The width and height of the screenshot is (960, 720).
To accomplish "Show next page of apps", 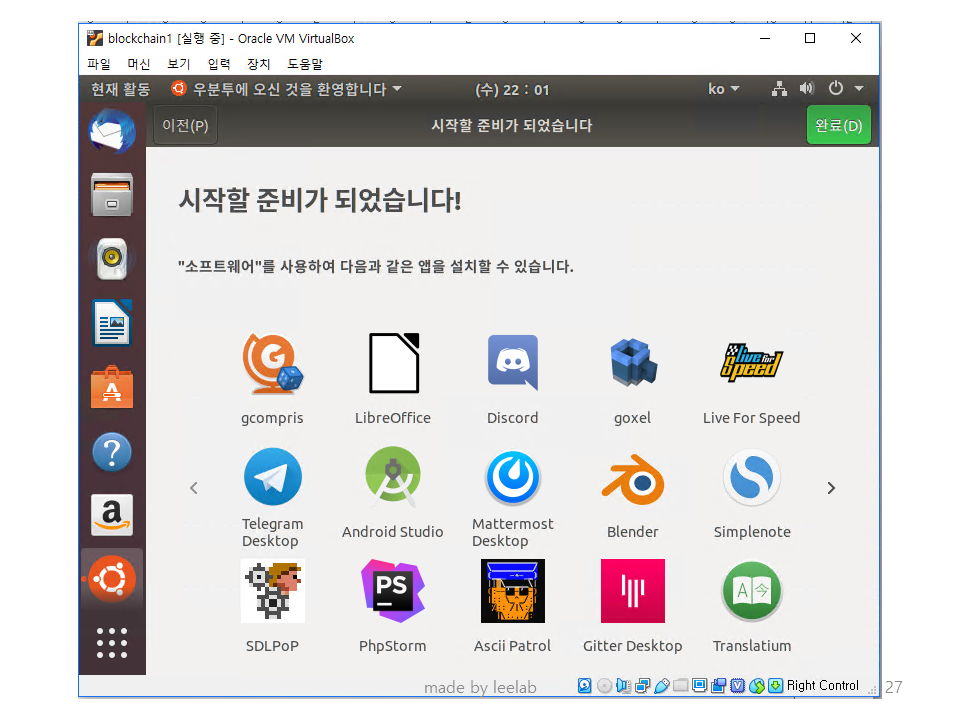I will (x=831, y=488).
